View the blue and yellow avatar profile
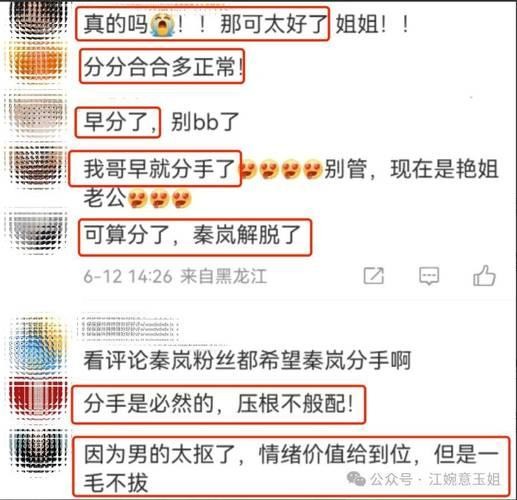517x500 pixels. (38, 345)
